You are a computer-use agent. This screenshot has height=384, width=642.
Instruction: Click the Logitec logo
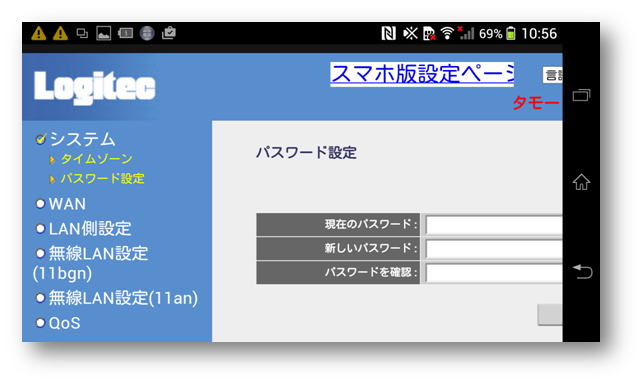tap(95, 87)
